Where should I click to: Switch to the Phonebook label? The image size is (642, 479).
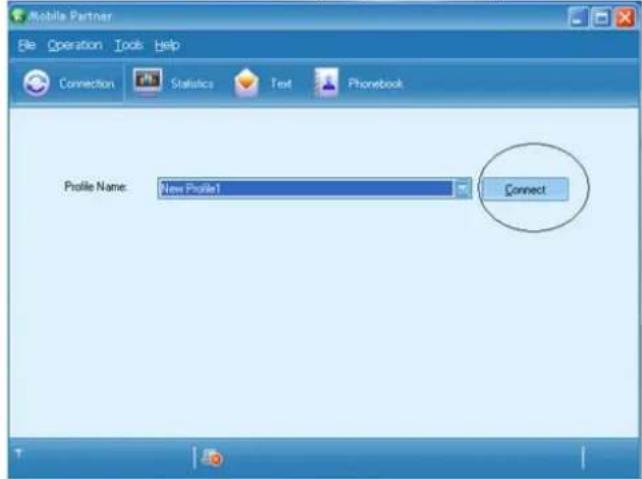coord(375,84)
